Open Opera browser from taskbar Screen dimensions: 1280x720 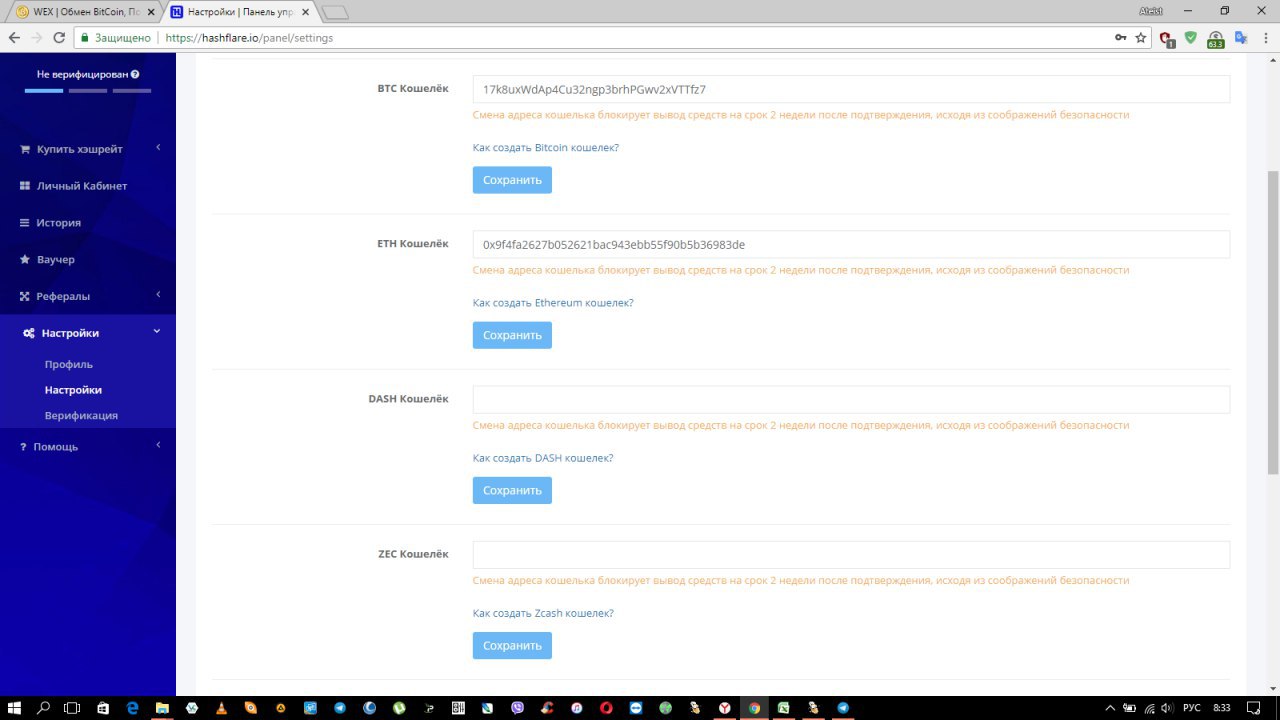tap(606, 707)
